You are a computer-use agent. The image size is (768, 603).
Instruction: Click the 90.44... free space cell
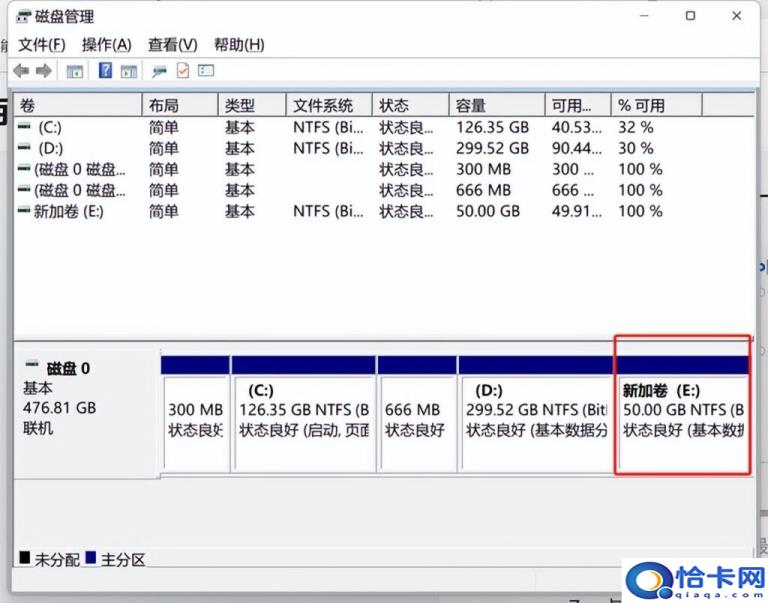[576, 148]
